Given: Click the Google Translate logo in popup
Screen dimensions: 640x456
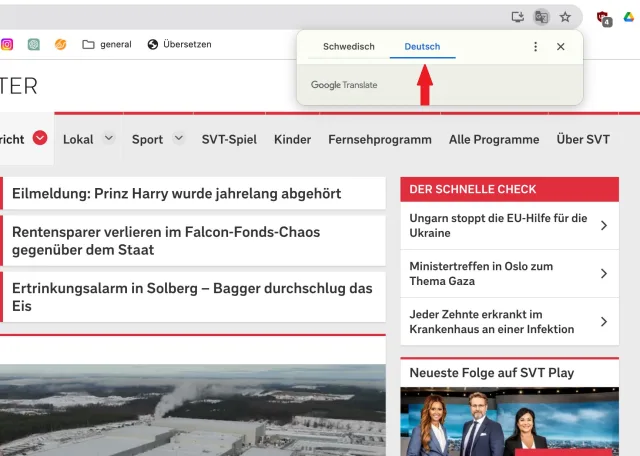Looking at the screenshot, I should (344, 85).
